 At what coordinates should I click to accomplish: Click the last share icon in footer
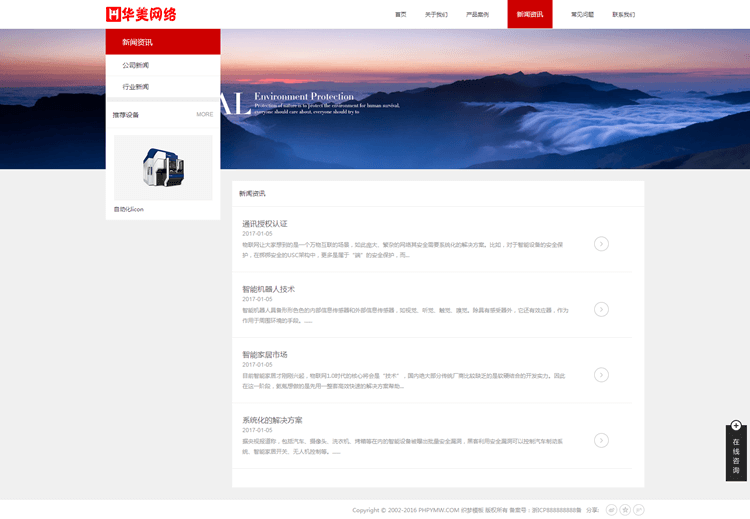coord(639,510)
